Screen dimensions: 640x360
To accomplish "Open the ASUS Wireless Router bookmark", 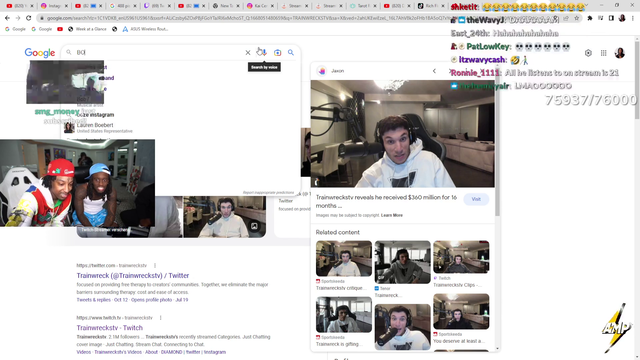I will (x=145, y=29).
